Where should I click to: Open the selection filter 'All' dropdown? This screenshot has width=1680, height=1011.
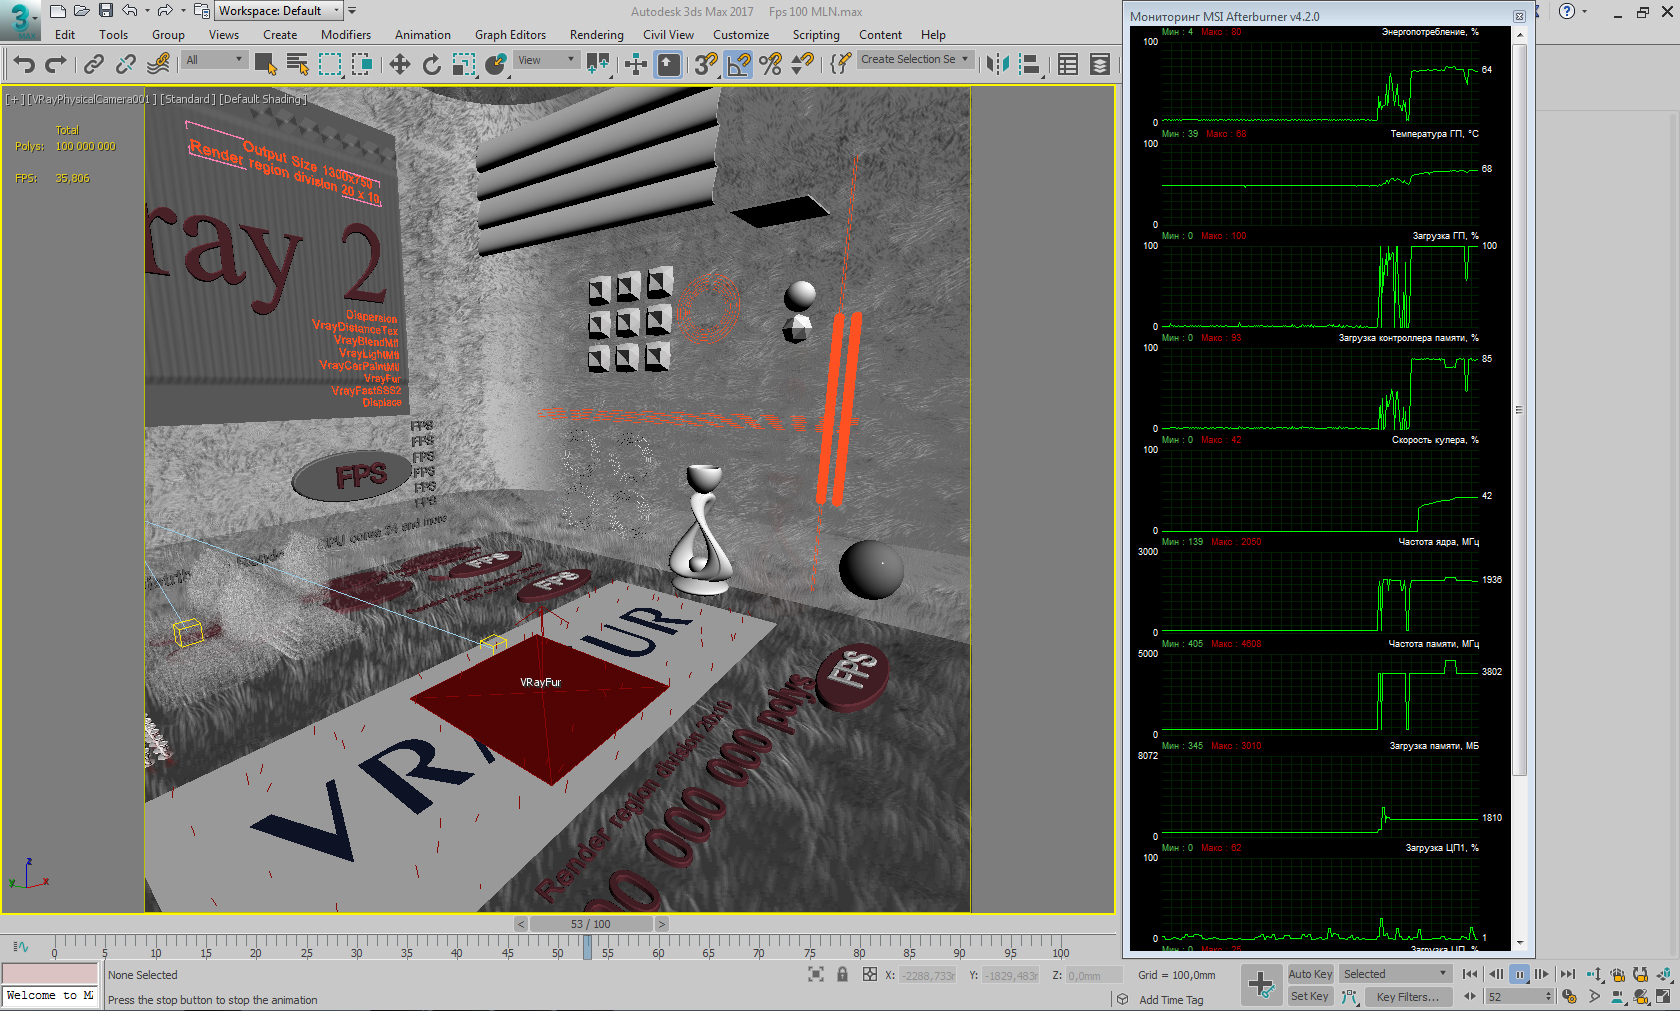coord(215,60)
